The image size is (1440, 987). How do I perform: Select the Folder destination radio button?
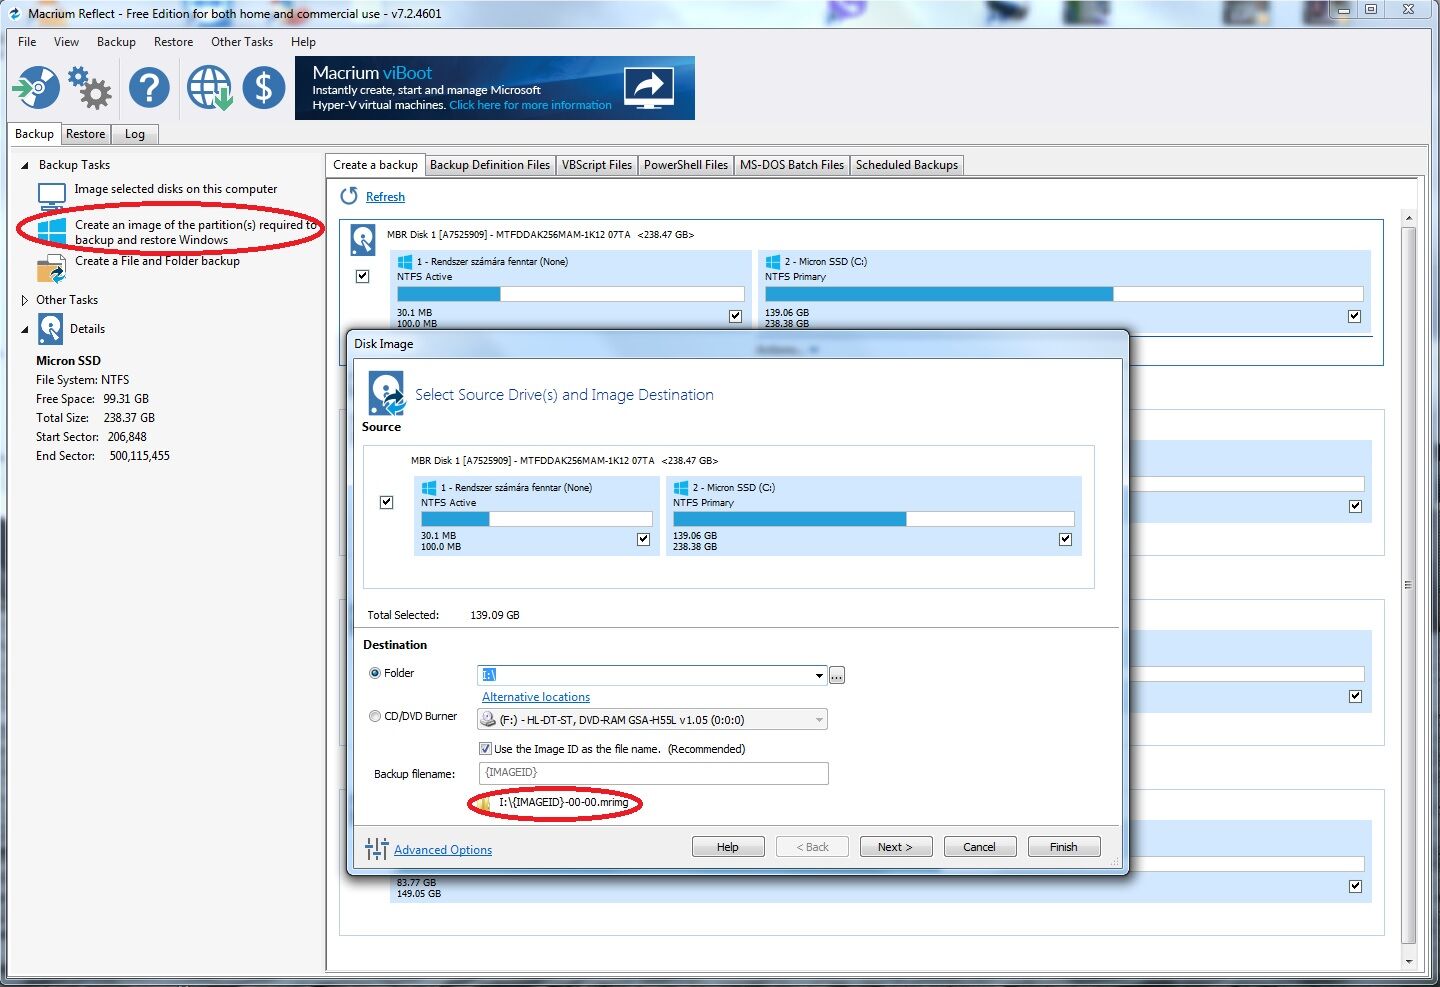point(375,673)
